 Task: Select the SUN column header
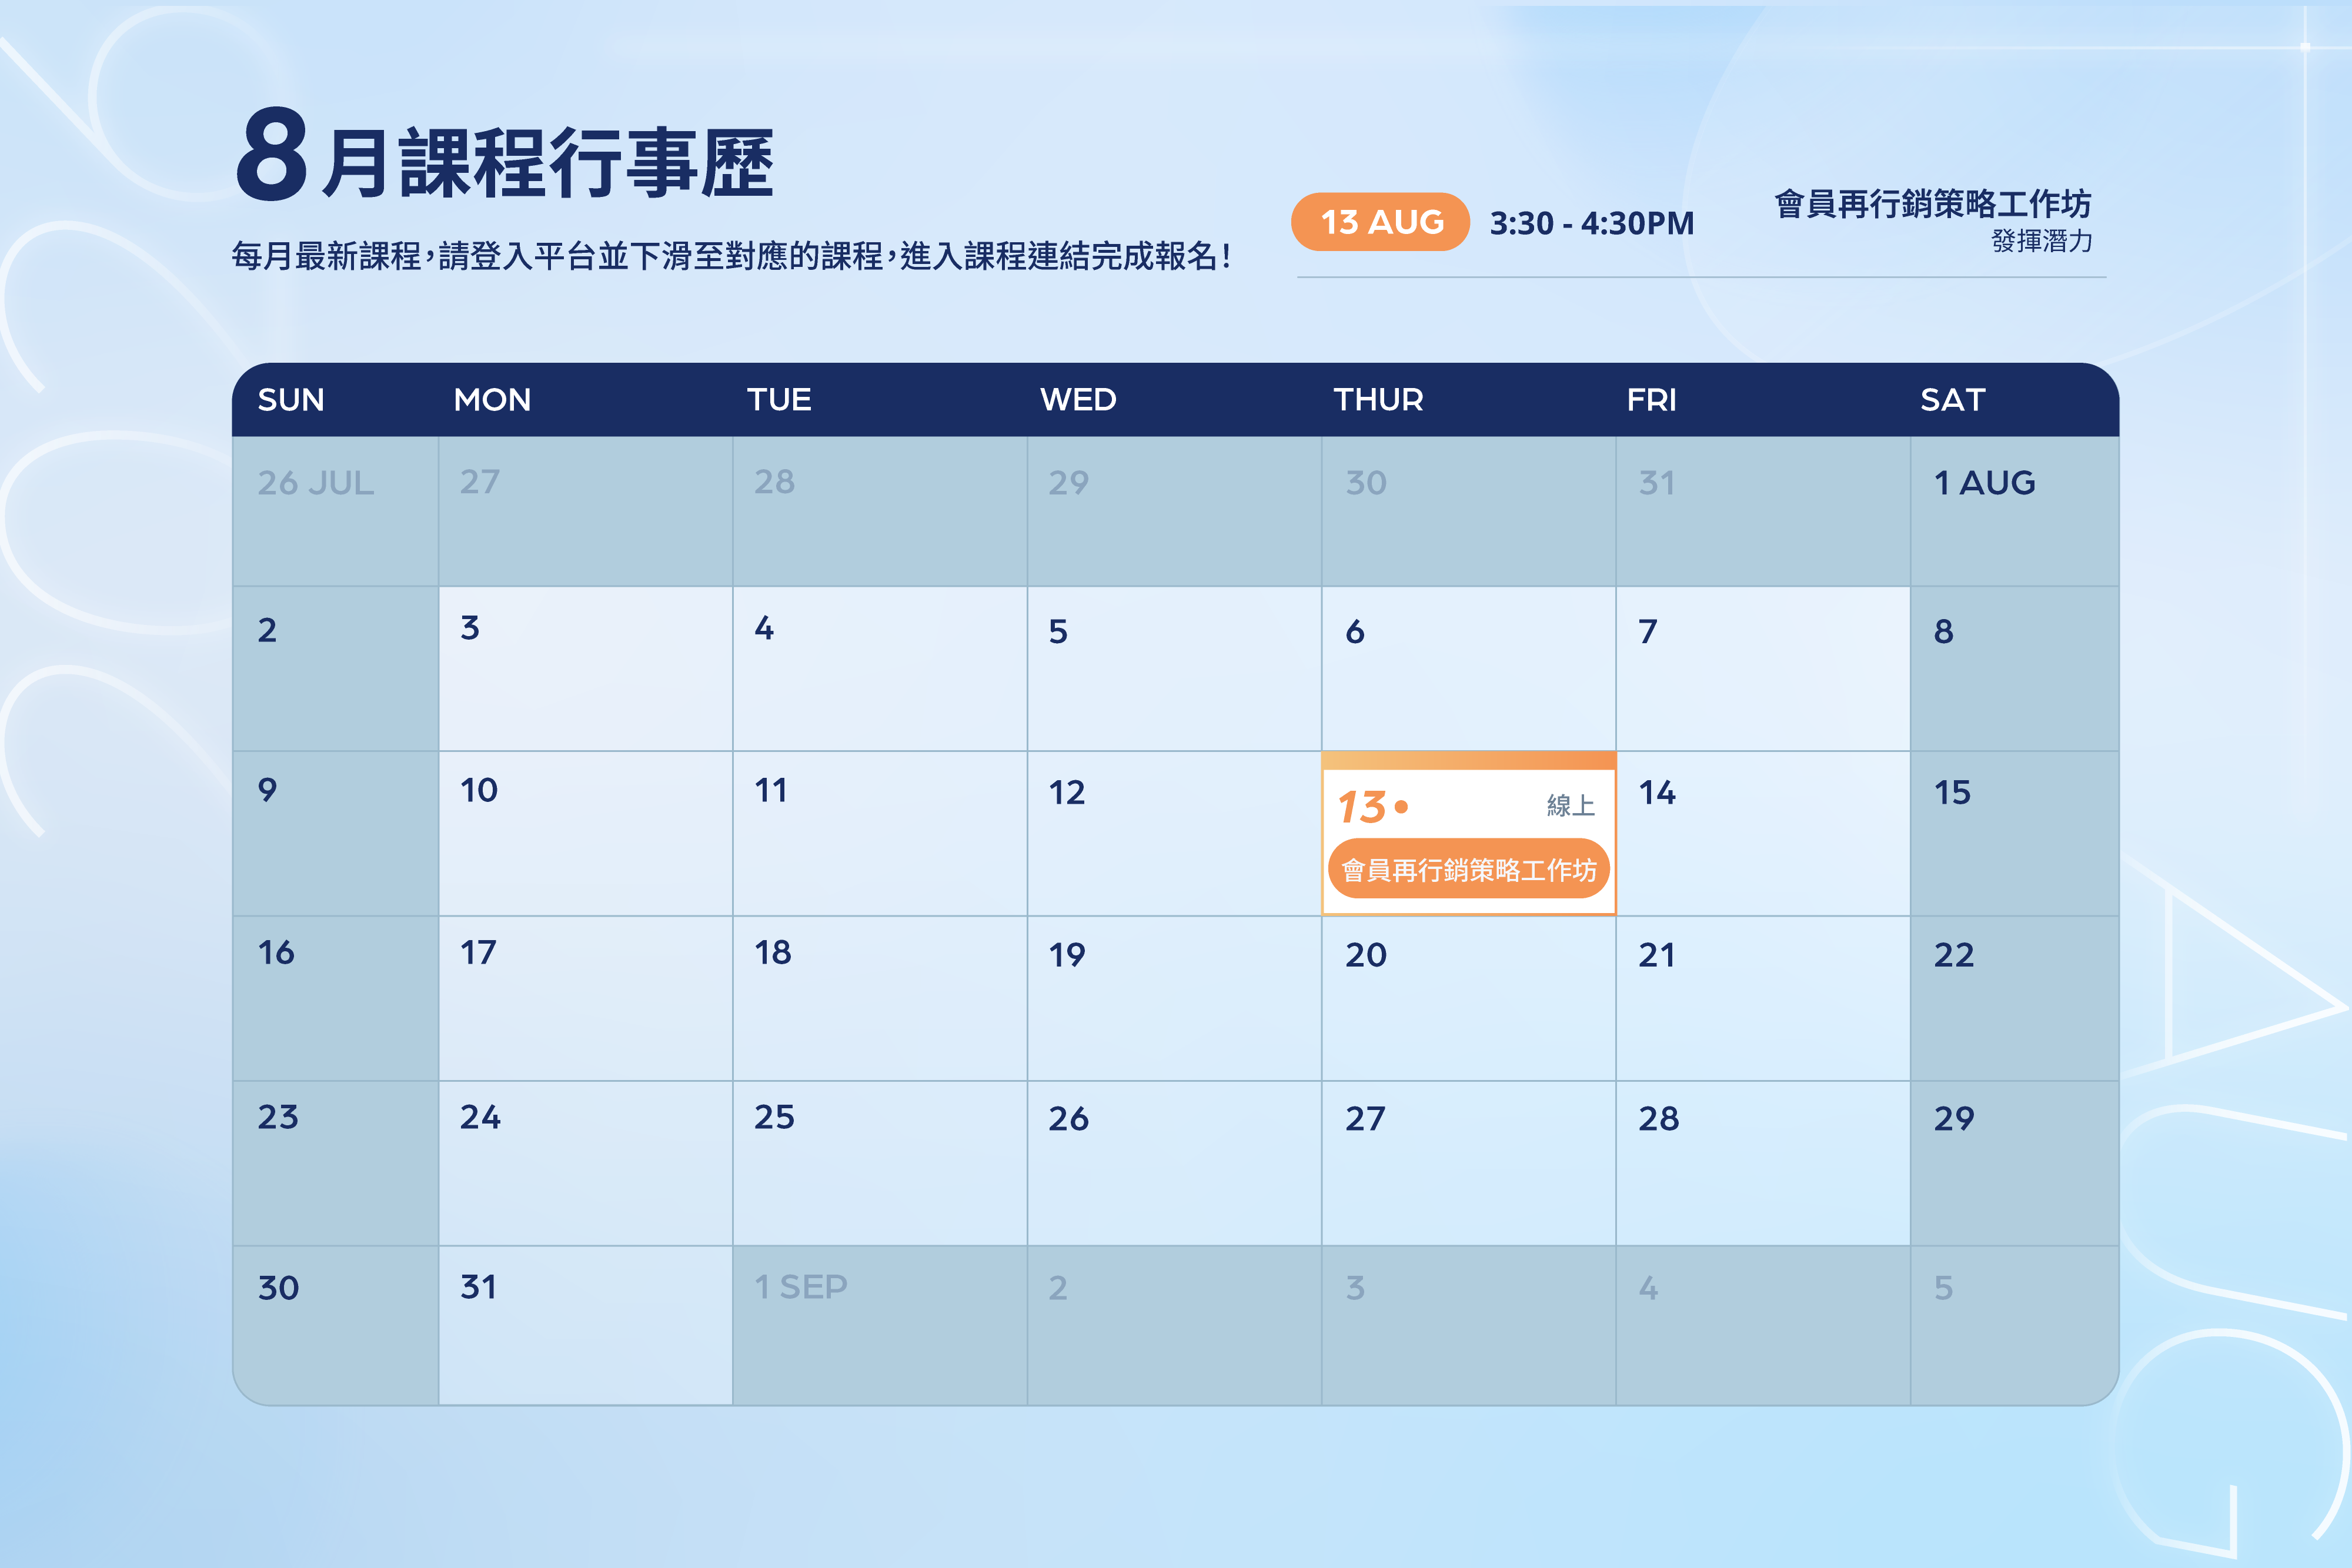coord(291,400)
